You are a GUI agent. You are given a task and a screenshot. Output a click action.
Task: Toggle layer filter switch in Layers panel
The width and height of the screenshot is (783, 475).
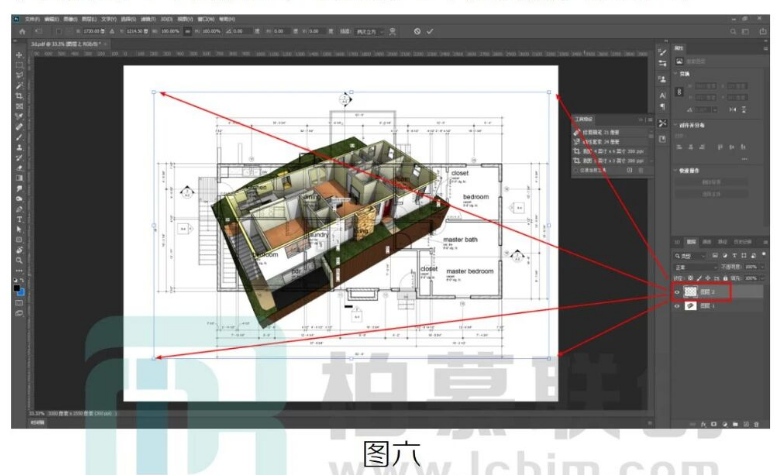pos(764,255)
